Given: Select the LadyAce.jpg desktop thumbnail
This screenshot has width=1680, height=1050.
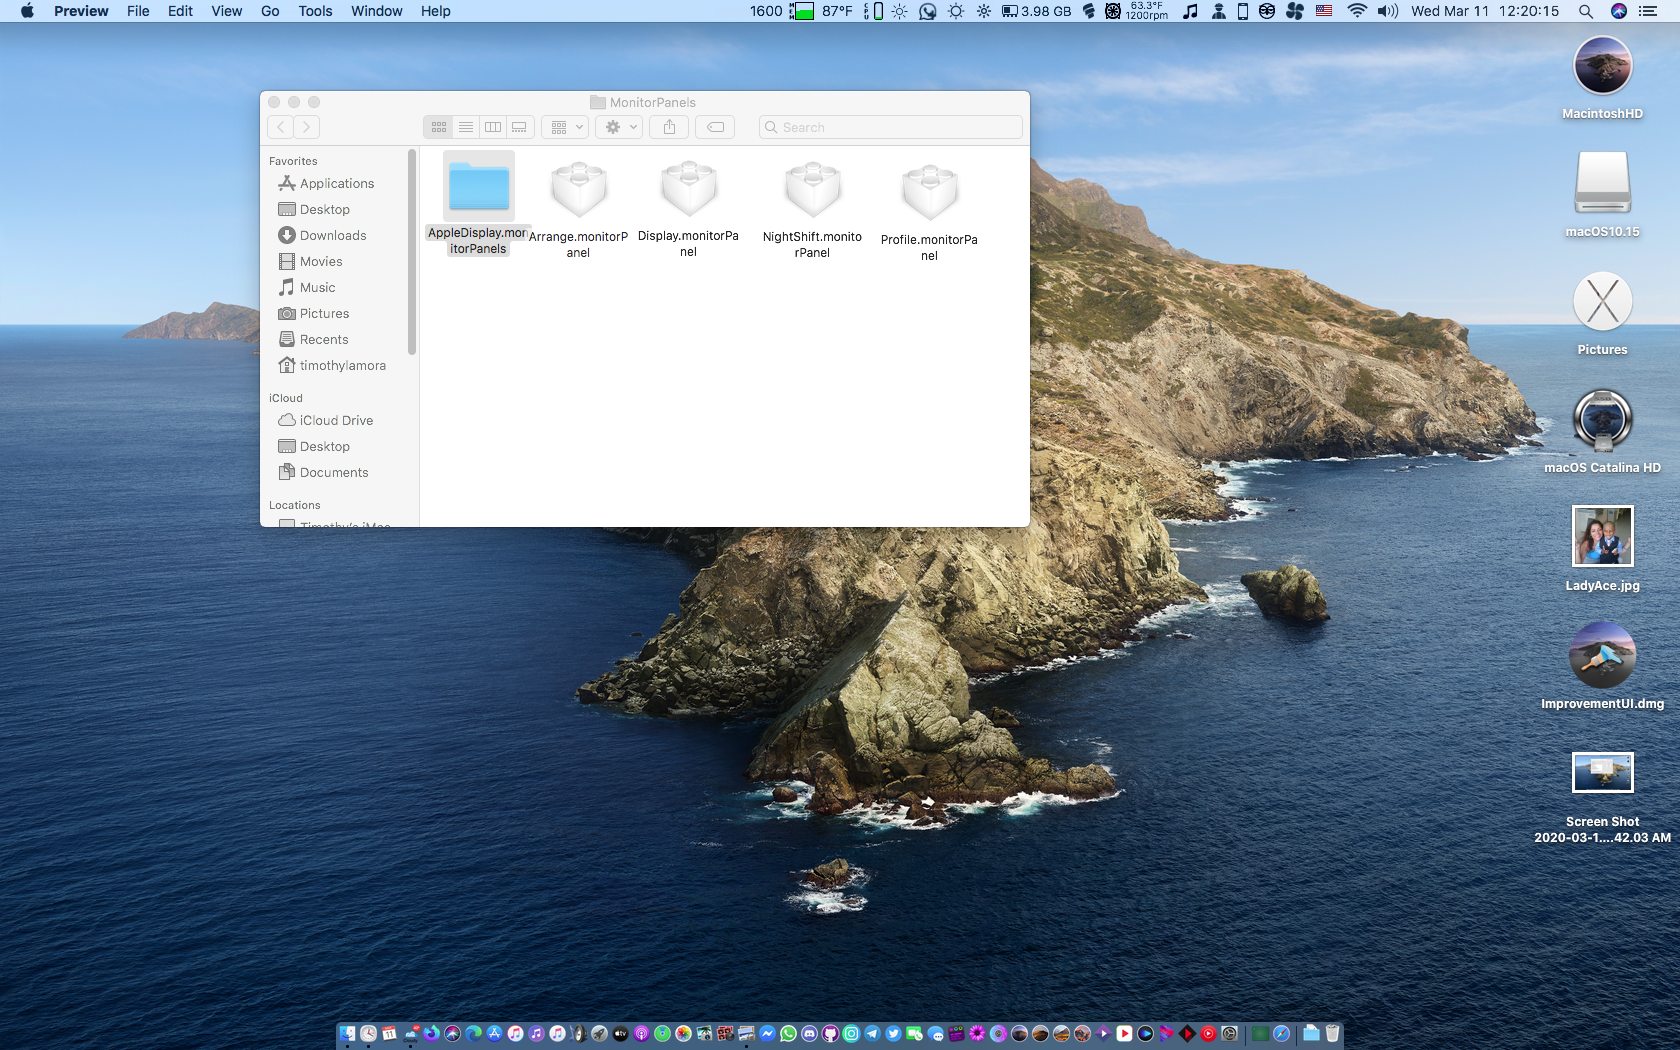Looking at the screenshot, I should pos(1602,536).
